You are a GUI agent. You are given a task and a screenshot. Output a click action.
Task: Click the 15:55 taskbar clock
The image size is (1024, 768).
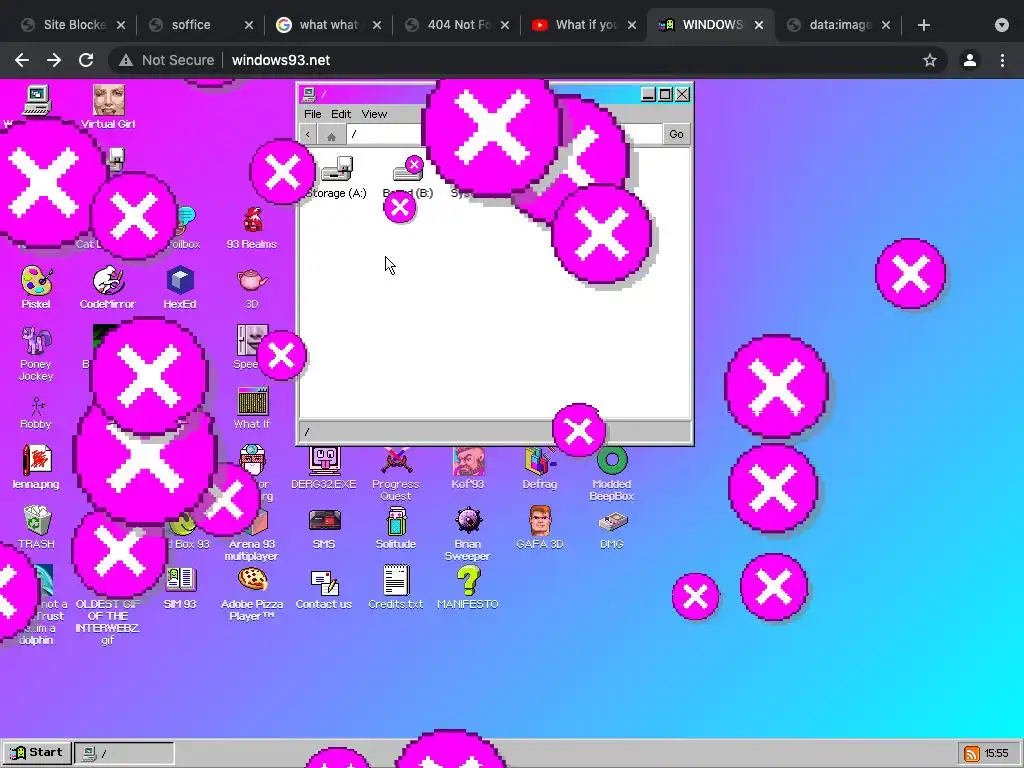click(996, 753)
